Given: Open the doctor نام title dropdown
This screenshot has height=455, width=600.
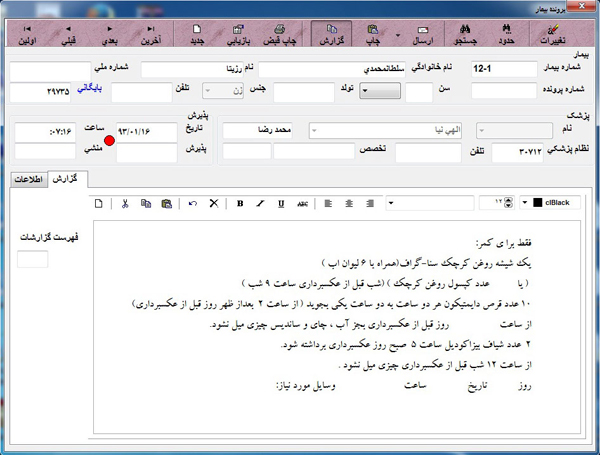Looking at the screenshot, I should (514, 130).
